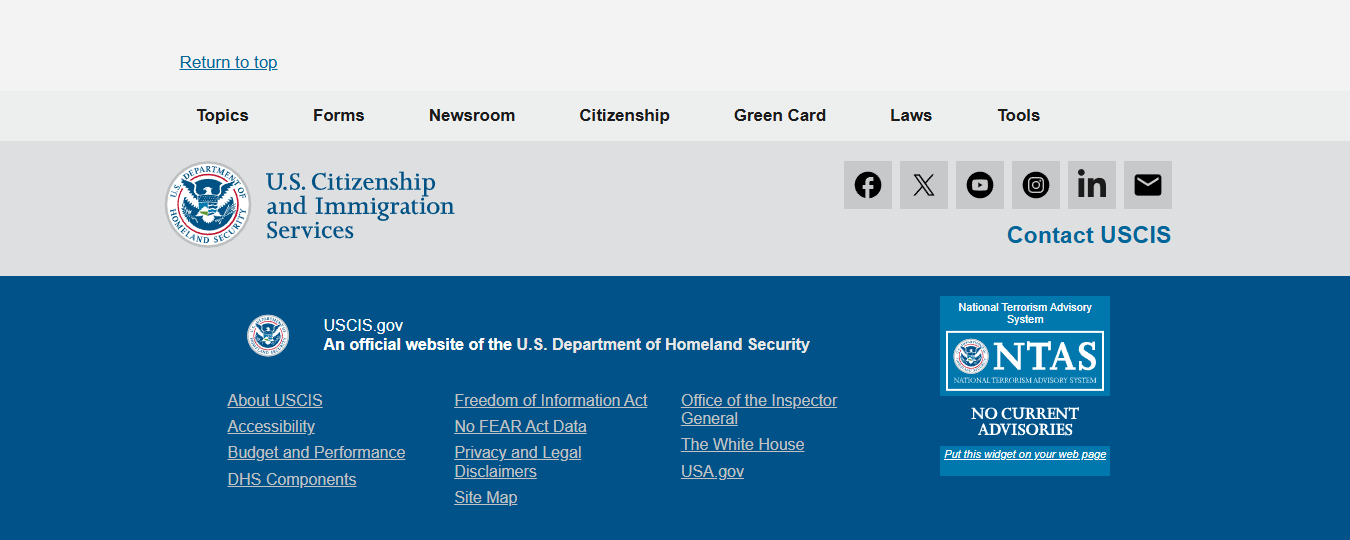
Task: Open the Topics footer menu
Action: [x=222, y=115]
